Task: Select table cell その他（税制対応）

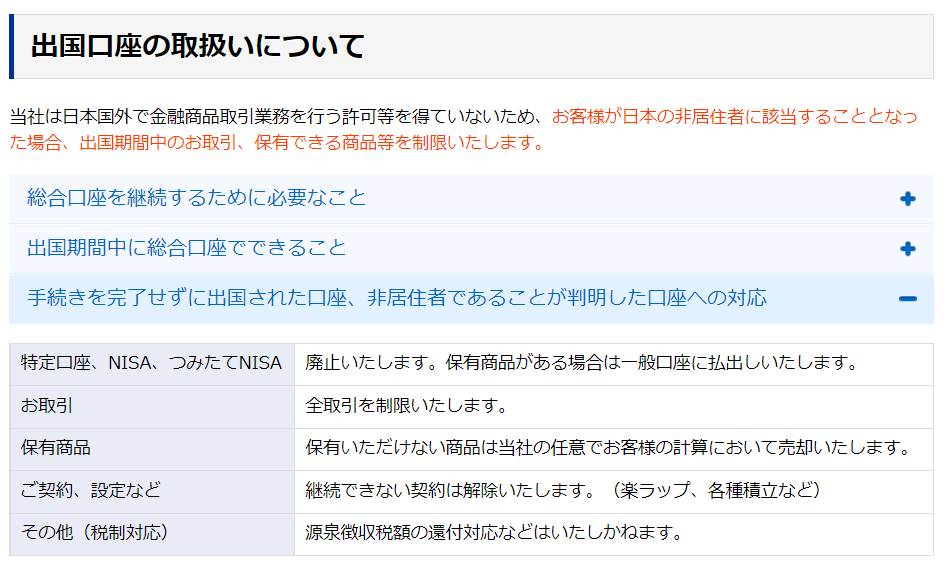Action: (152, 534)
